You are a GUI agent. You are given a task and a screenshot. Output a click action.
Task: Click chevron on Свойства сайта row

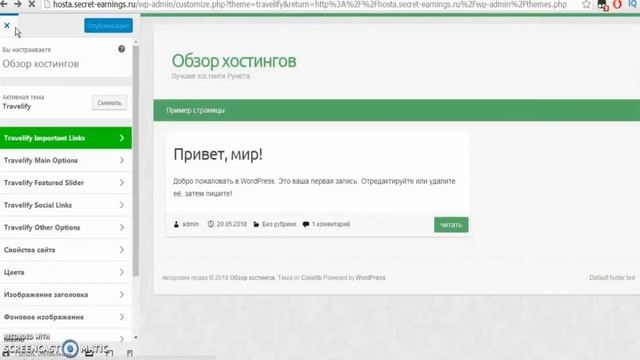[122, 250]
